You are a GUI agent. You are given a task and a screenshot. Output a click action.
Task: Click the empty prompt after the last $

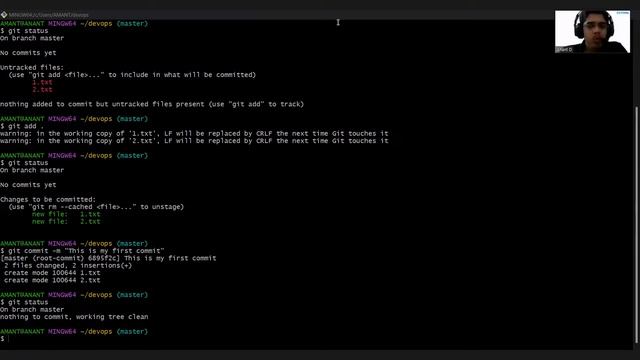point(9,339)
